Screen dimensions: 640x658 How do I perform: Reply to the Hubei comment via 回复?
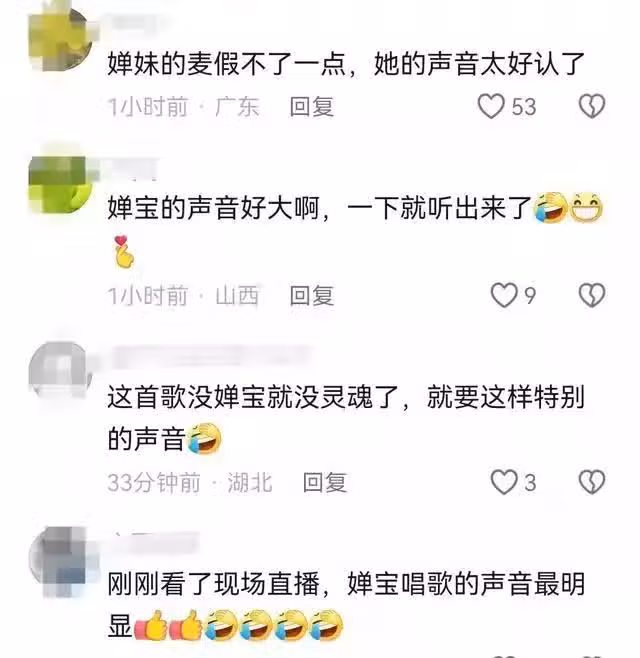pyautogui.click(x=325, y=482)
